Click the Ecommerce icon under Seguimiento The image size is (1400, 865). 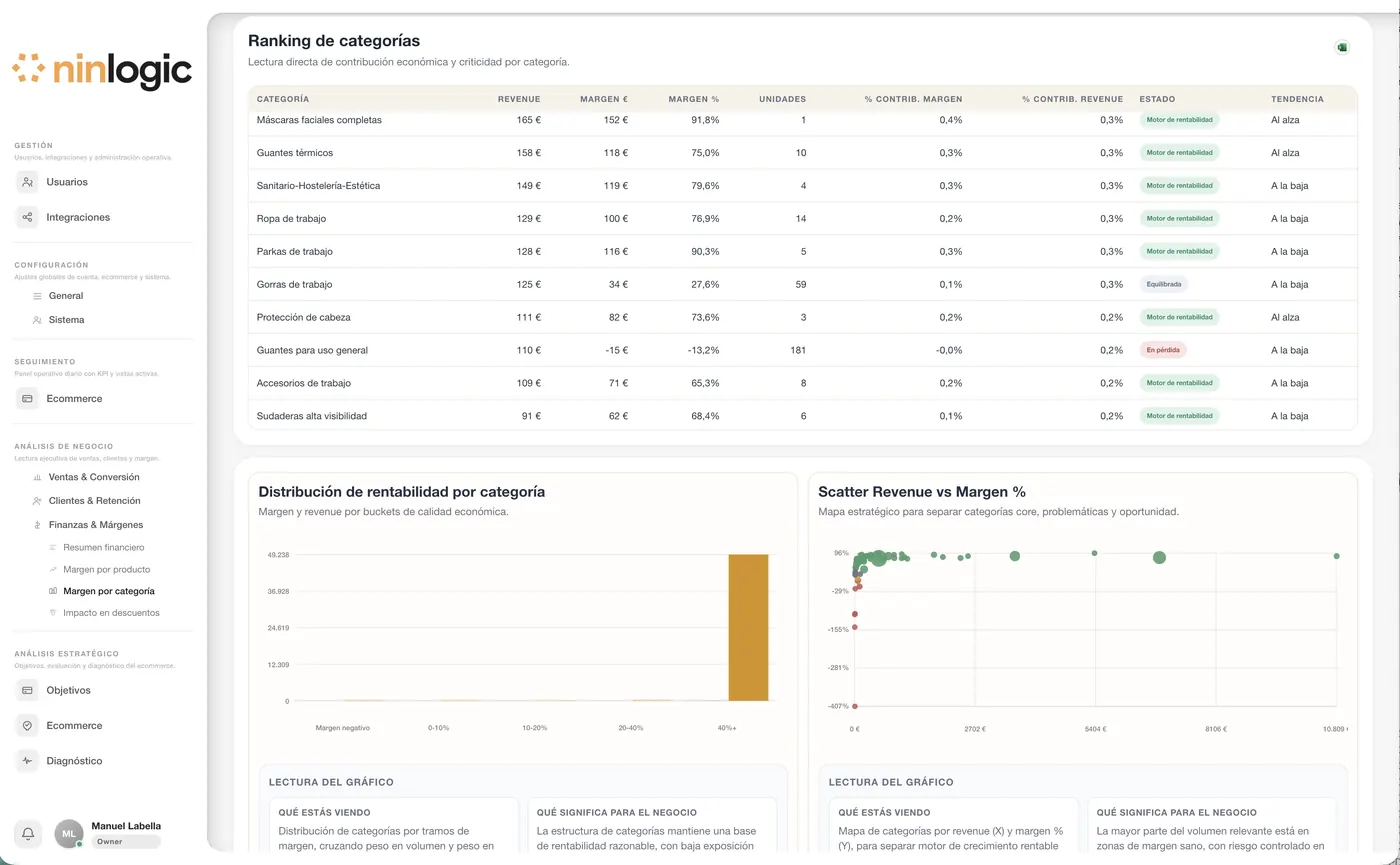pos(27,398)
